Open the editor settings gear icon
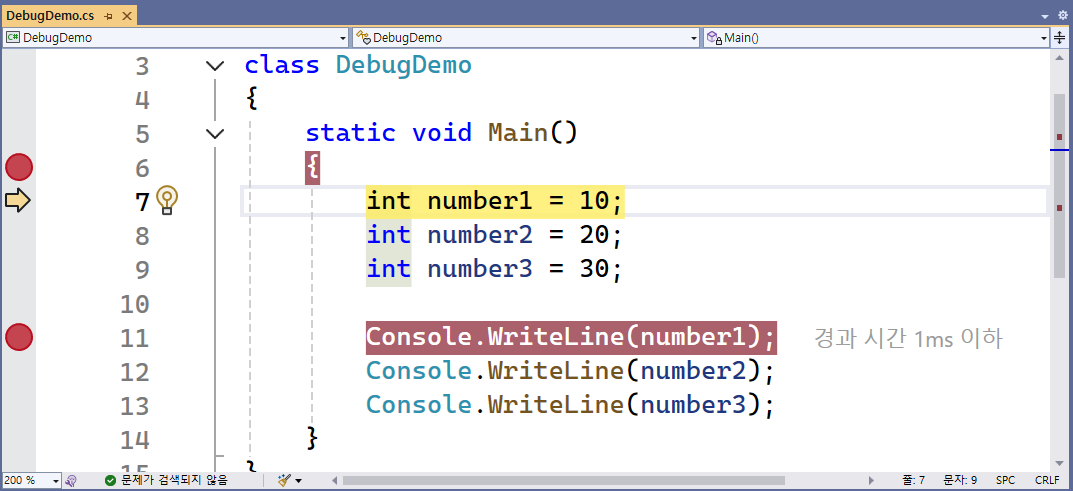This screenshot has width=1073, height=491. point(1061,16)
